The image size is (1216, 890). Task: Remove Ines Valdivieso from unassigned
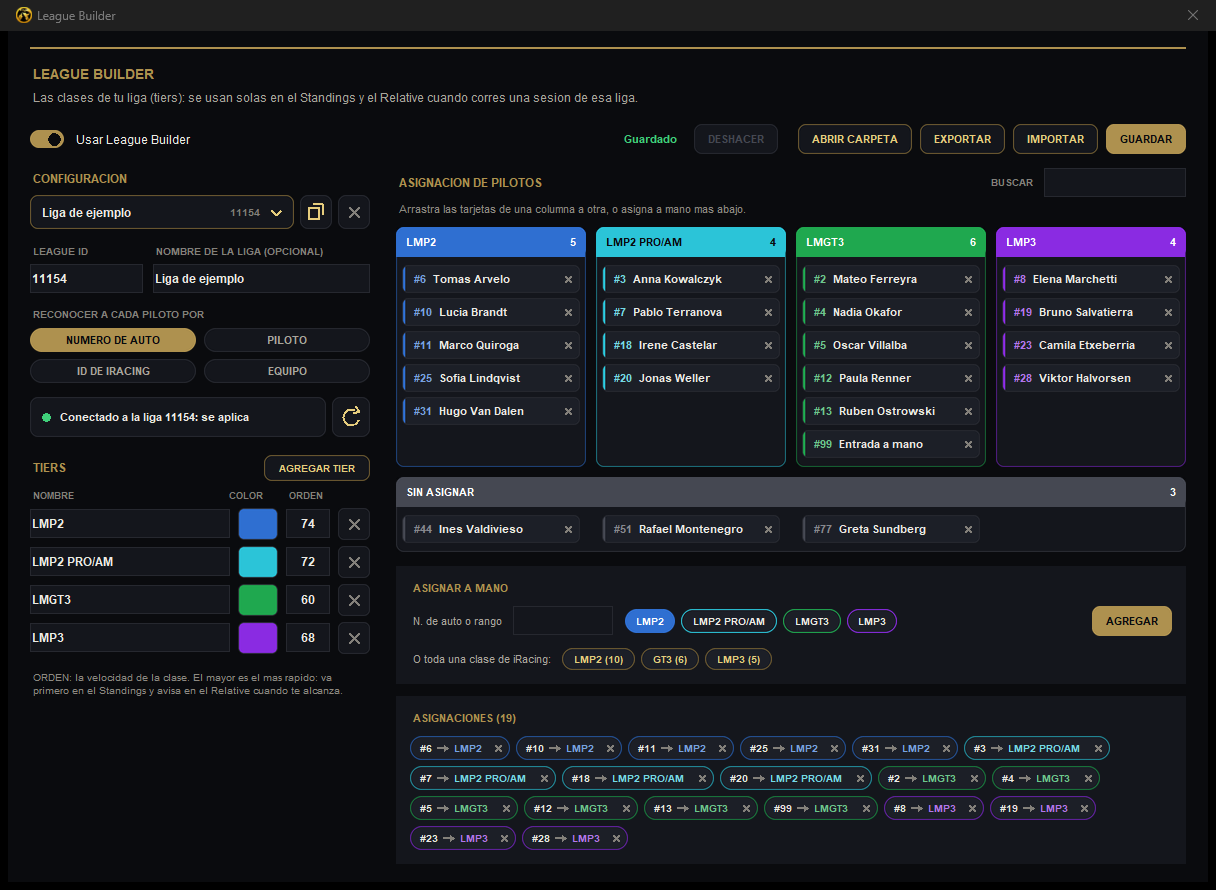[568, 529]
